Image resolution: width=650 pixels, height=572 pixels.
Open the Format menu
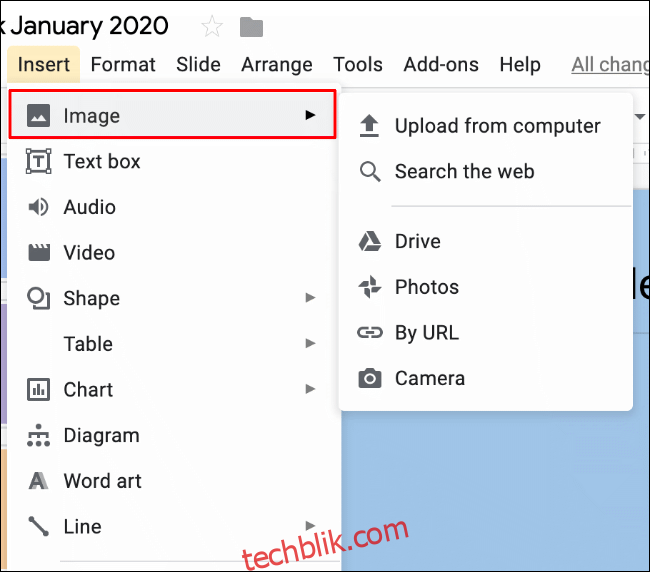(123, 65)
